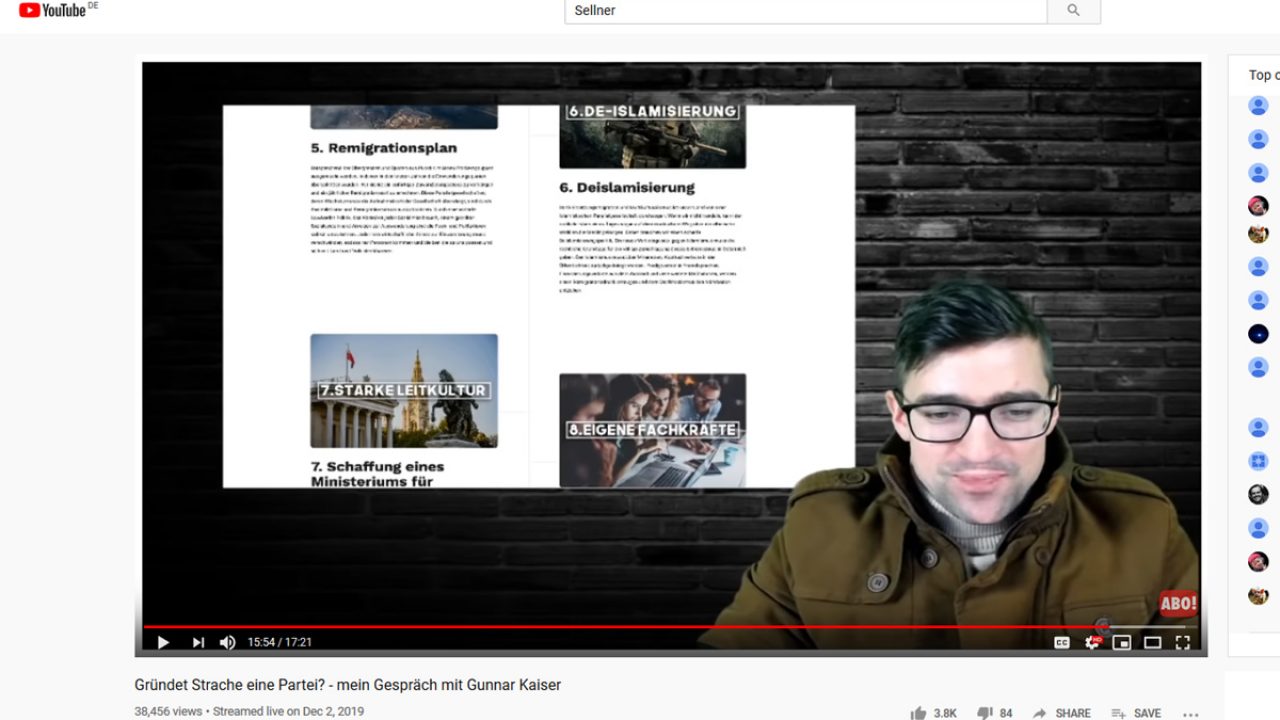This screenshot has width=1280, height=720.
Task: Mute the video volume
Action: (228, 642)
